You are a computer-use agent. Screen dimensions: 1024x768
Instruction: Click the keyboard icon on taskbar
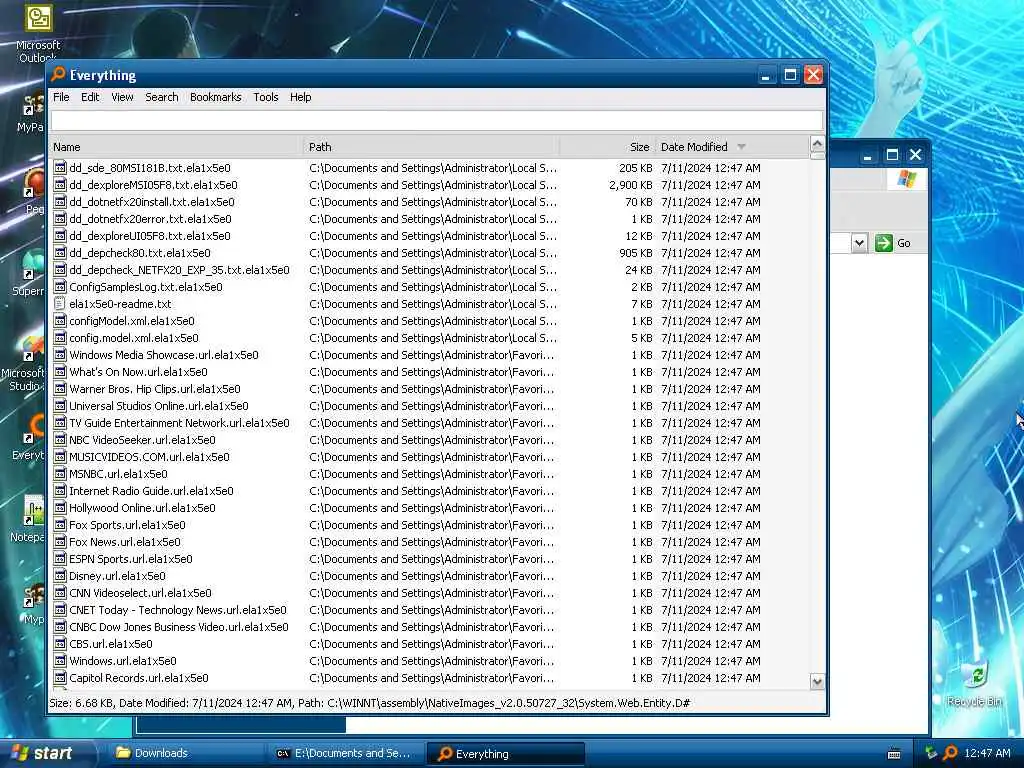click(894, 754)
